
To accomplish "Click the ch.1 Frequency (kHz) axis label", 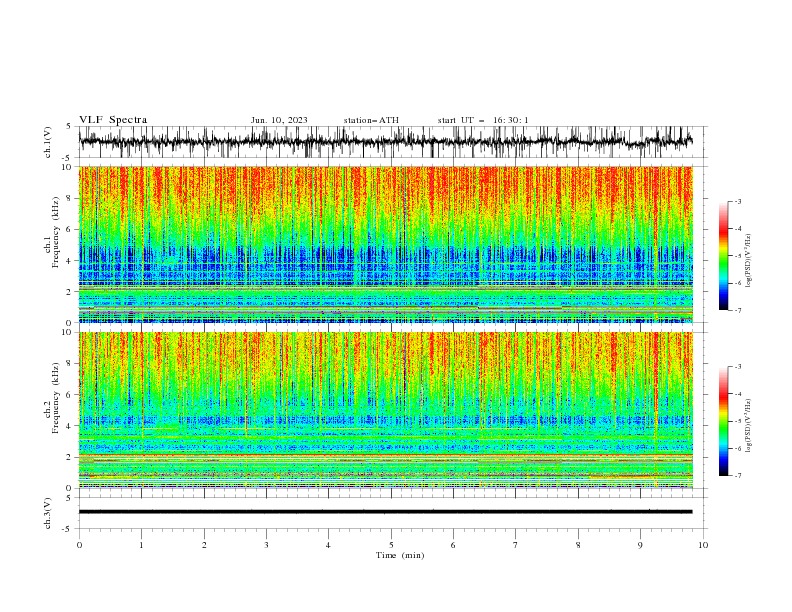I will click(x=52, y=230).
